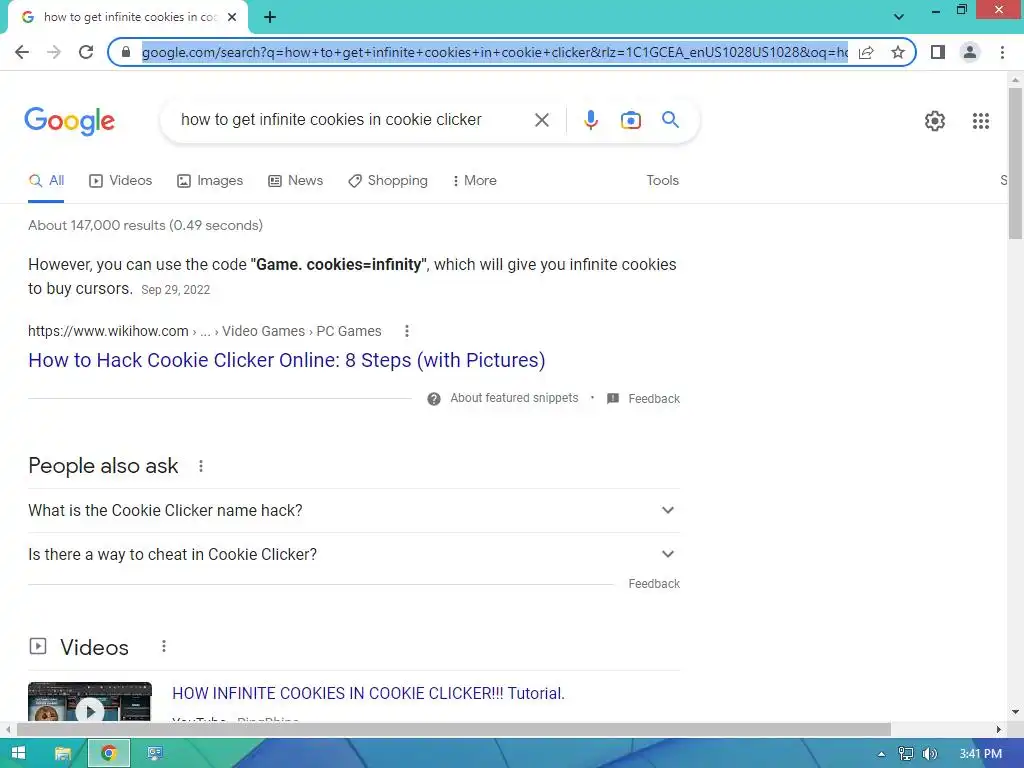Viewport: 1024px width, 768px height.
Task: Open Google quick settings gear
Action: 935,121
